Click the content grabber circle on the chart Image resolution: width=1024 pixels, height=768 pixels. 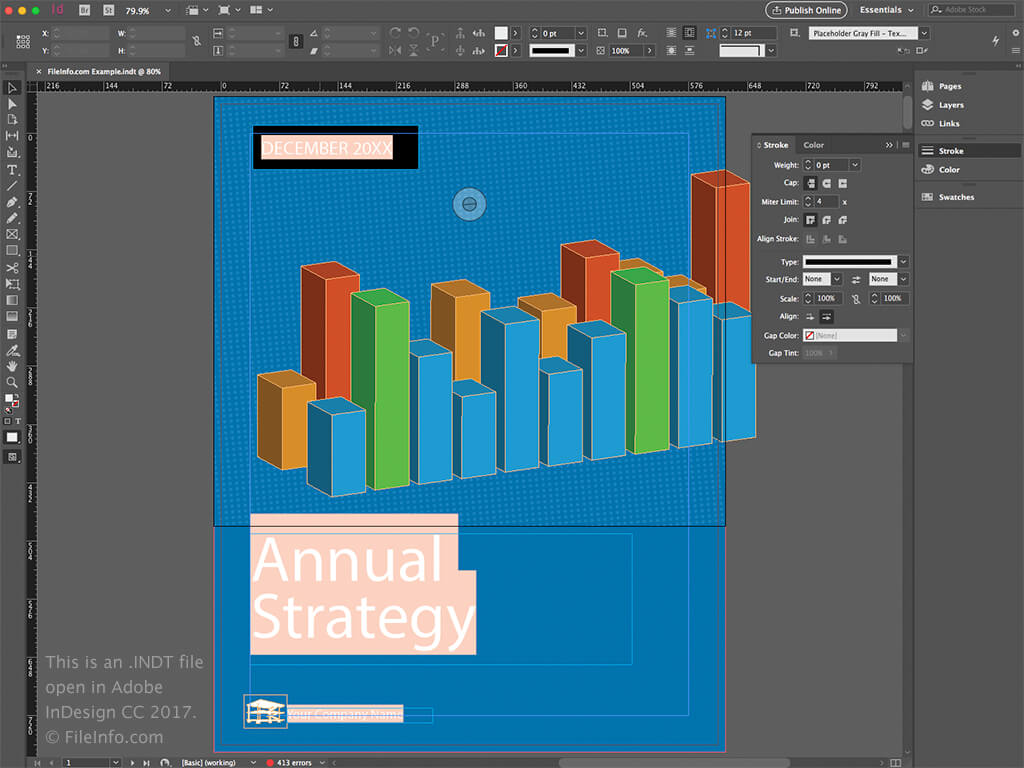click(469, 204)
